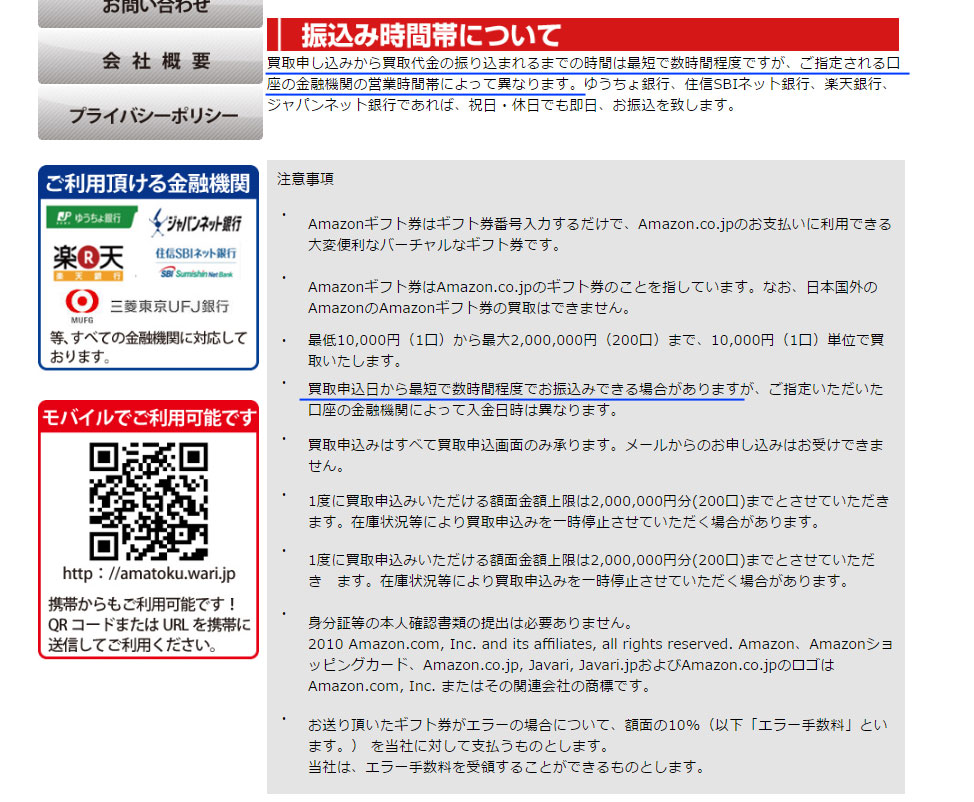This screenshot has height=802, width=974.
Task: Click the mobile QR code image
Action: click(x=148, y=501)
